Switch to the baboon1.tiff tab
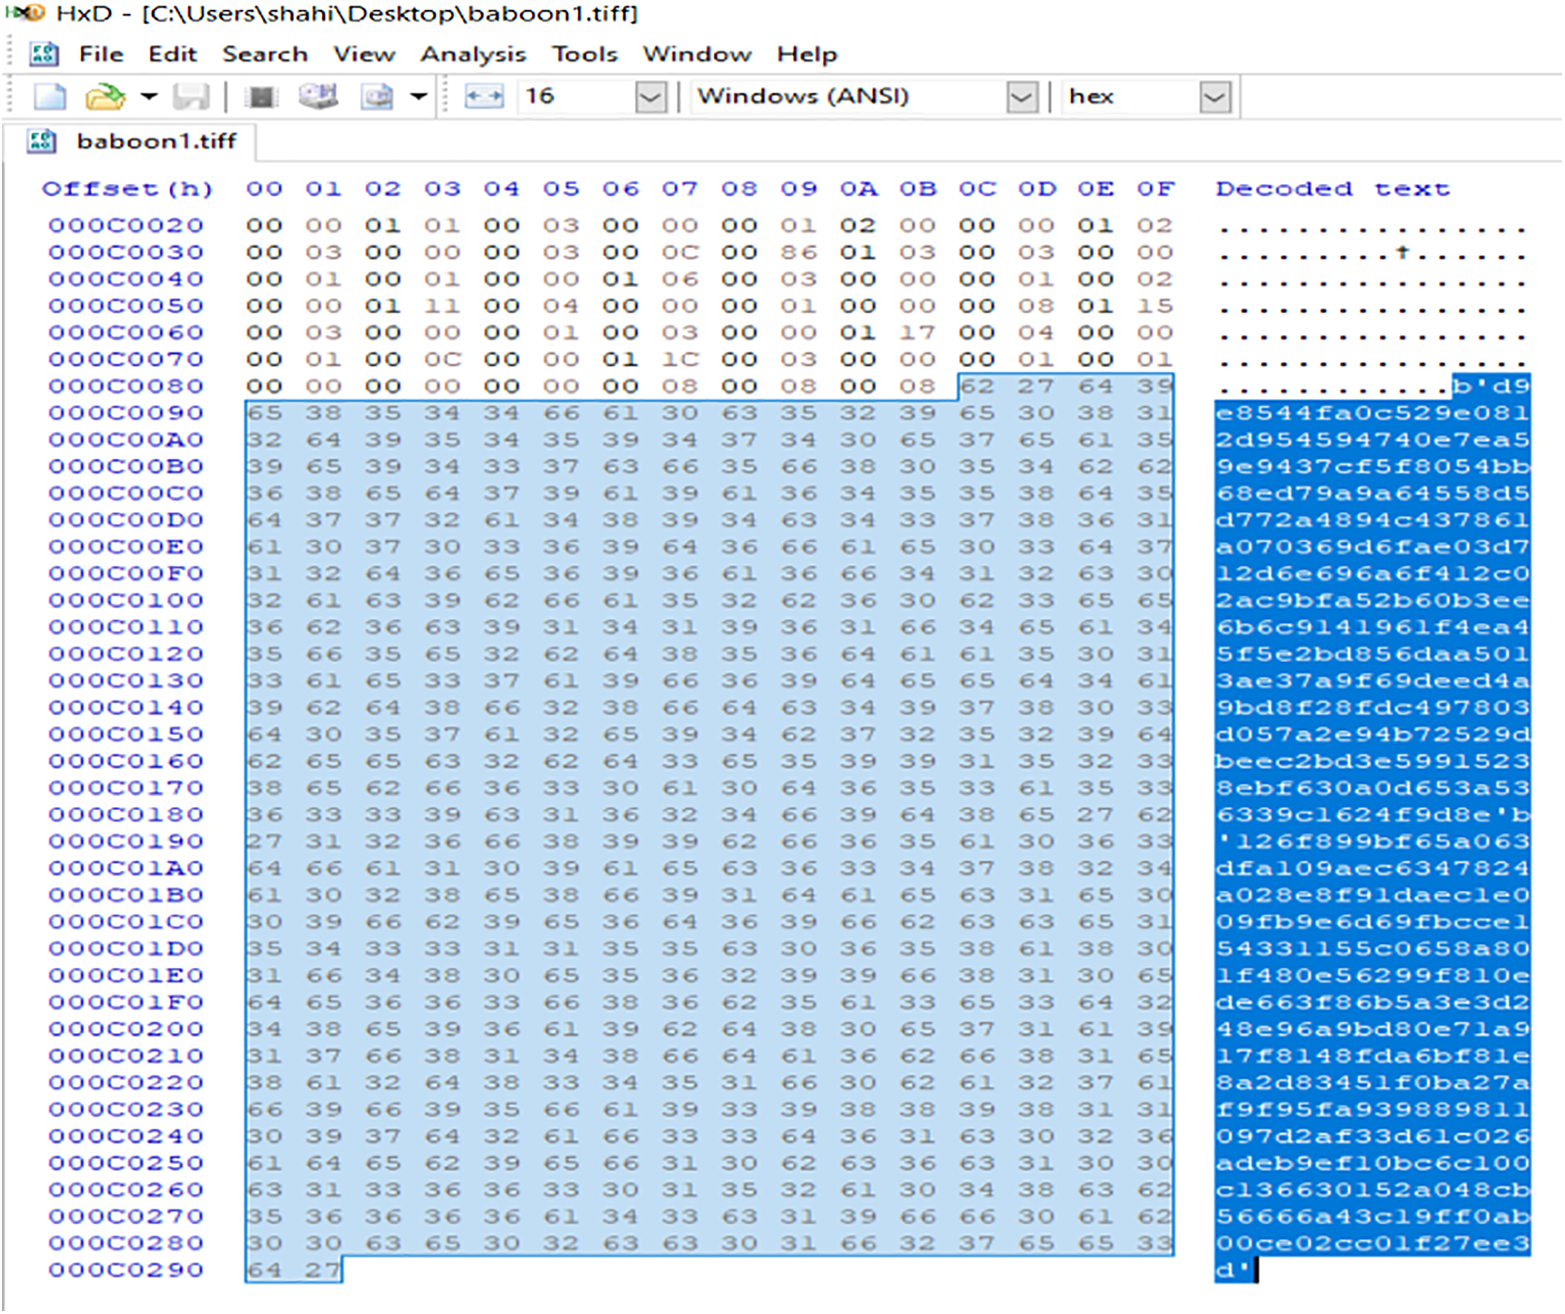The width and height of the screenshot is (1565, 1314). point(155,141)
